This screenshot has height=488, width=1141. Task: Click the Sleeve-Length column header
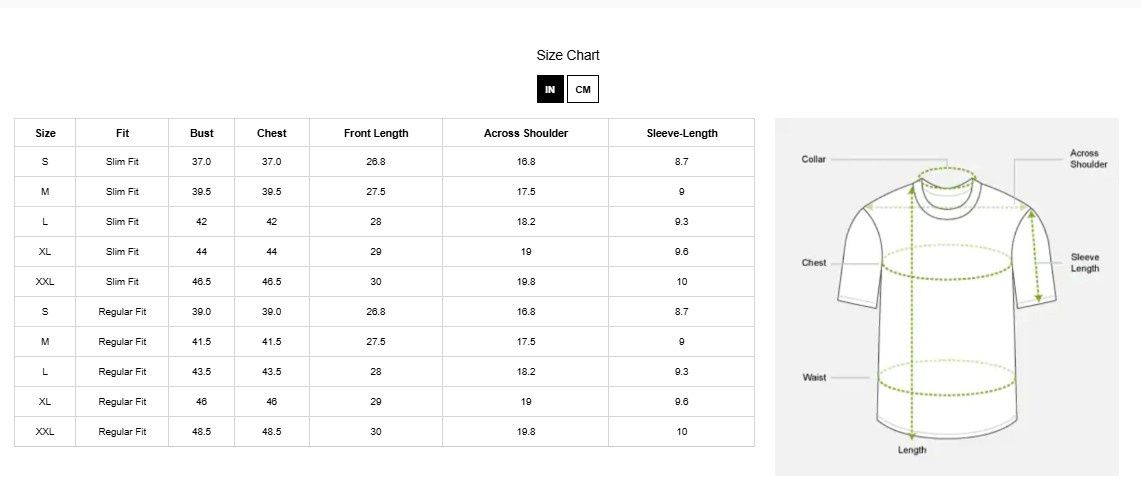pyautogui.click(x=682, y=133)
